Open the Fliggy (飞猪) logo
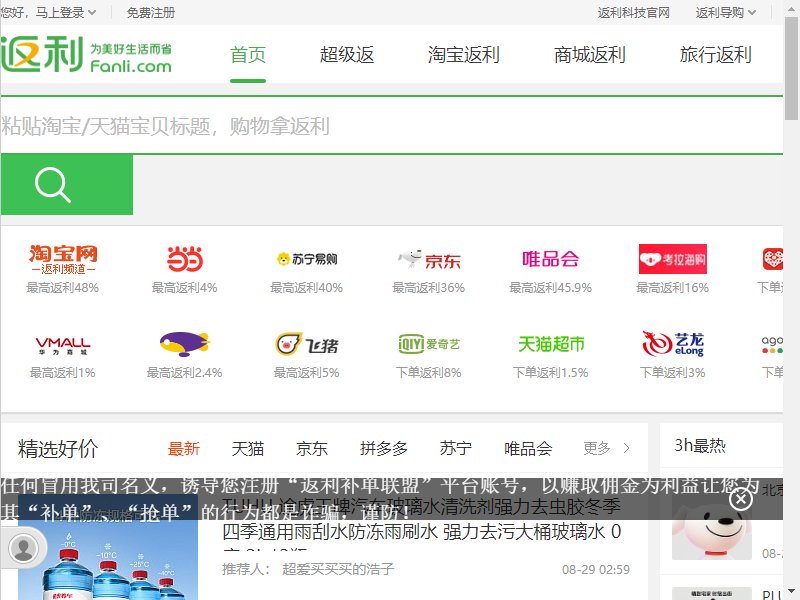The height and width of the screenshot is (600, 800). pyautogui.click(x=307, y=344)
